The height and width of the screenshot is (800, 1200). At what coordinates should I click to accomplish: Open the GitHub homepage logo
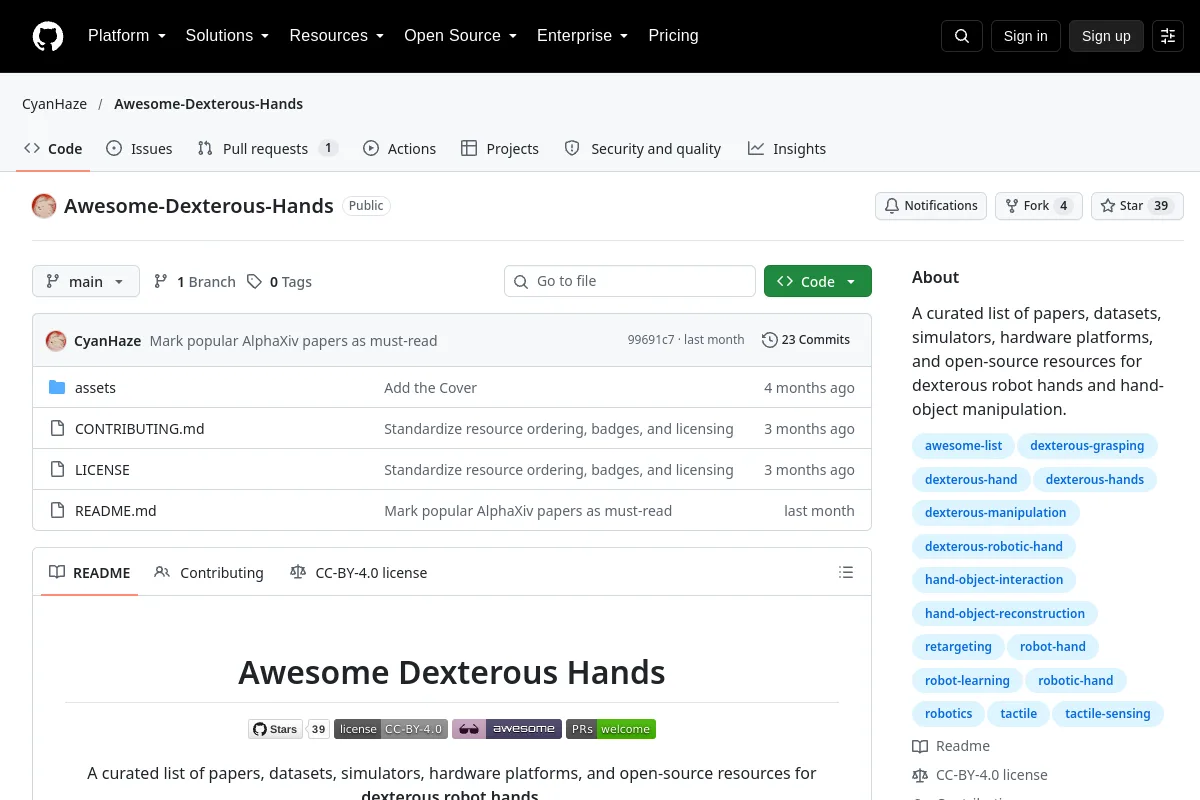coord(48,36)
